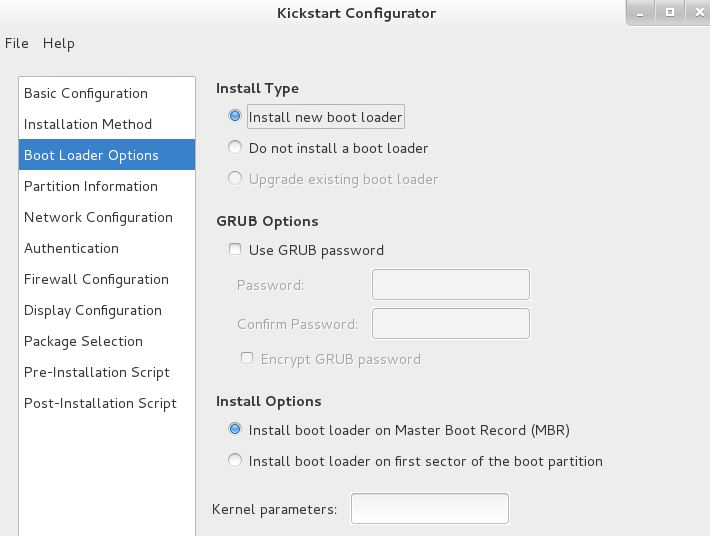The image size is (710, 536).
Task: Maximize the Kickstart Configurator window
Action: [670, 13]
